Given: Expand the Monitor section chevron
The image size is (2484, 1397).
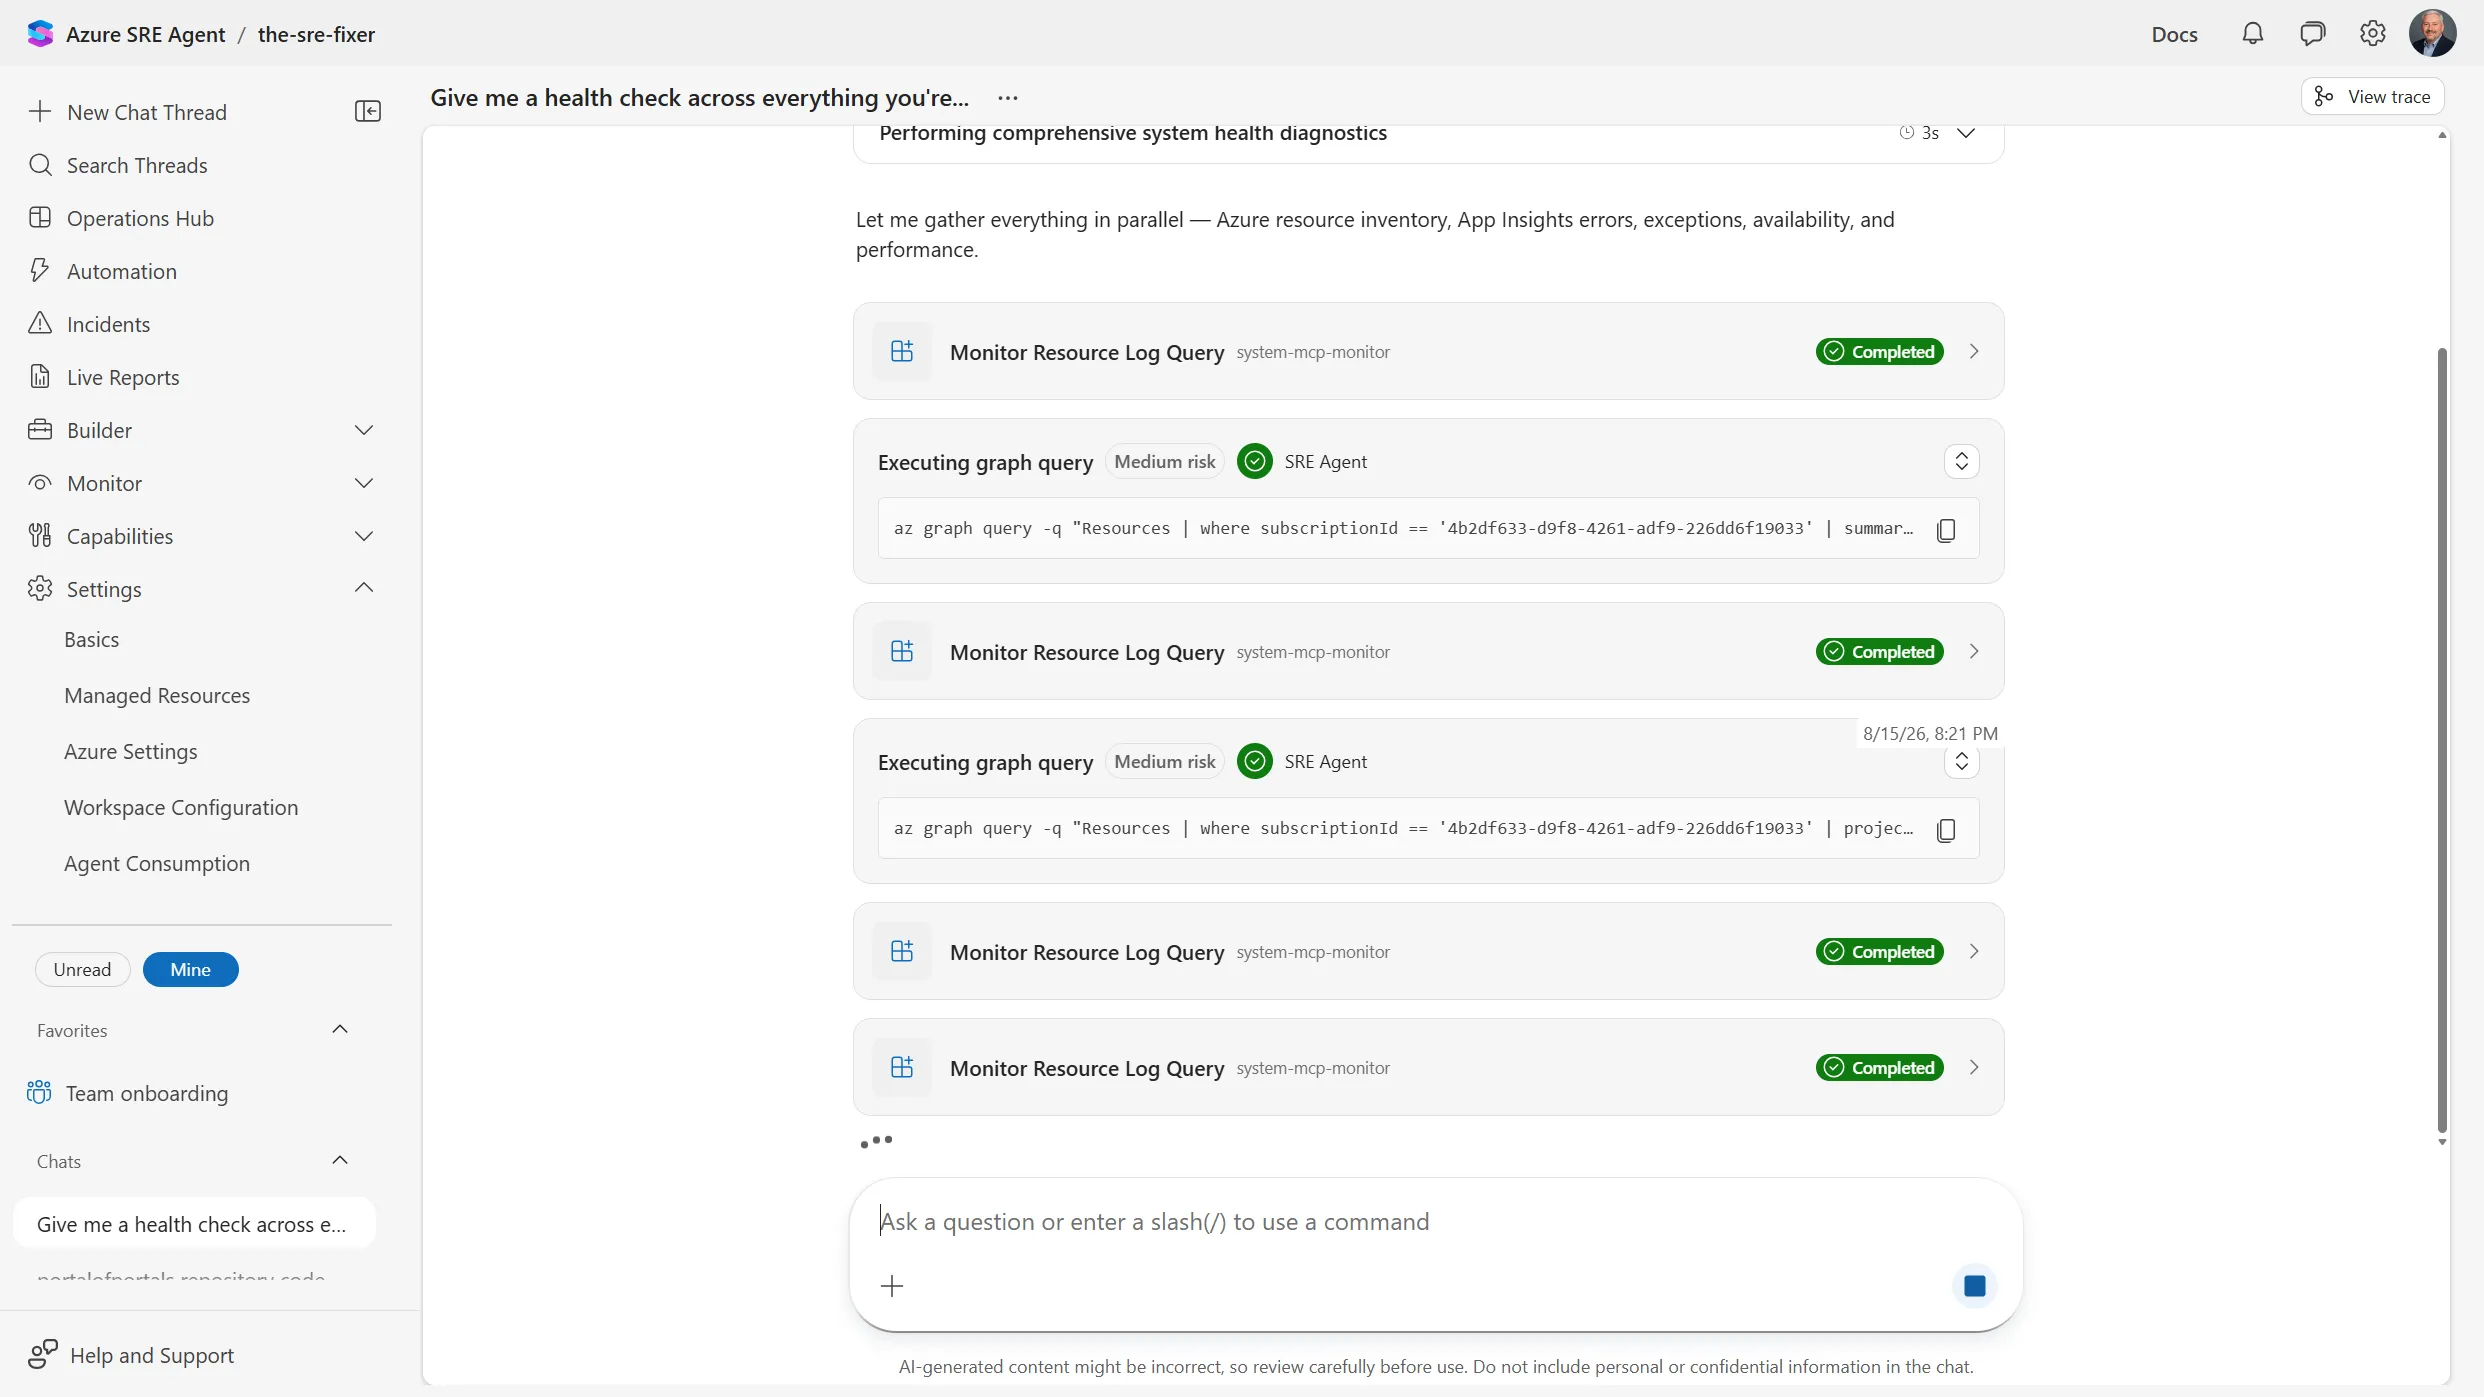Looking at the screenshot, I should tap(364, 483).
